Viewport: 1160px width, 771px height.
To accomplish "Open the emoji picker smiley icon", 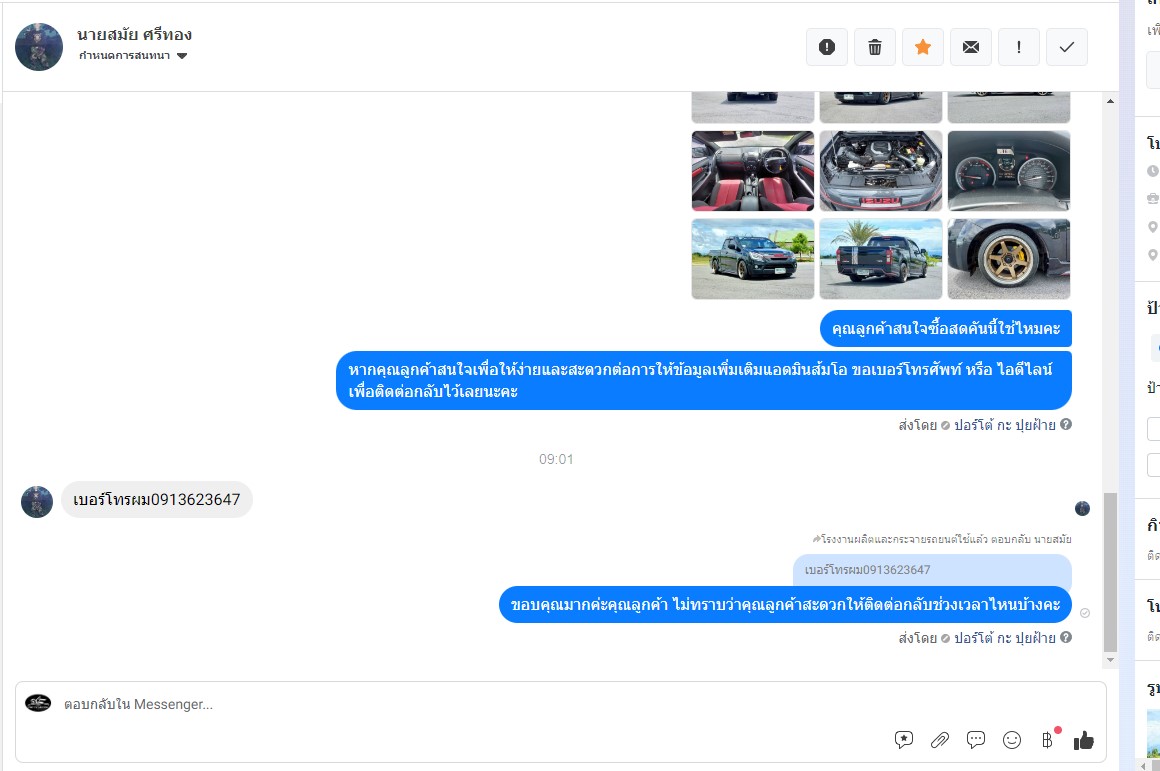I will tap(1011, 739).
